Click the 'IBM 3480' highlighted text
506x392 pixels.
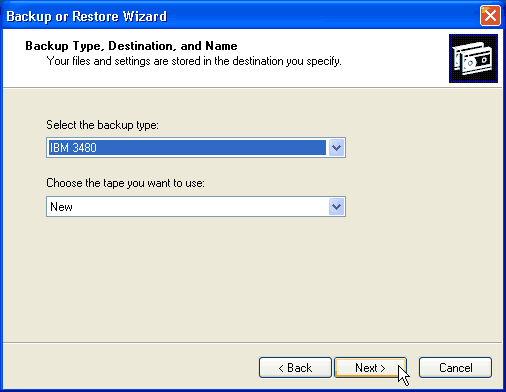[73, 148]
